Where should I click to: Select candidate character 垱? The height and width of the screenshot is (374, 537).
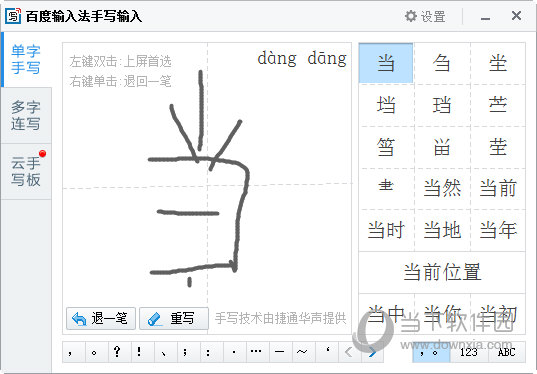[386, 105]
